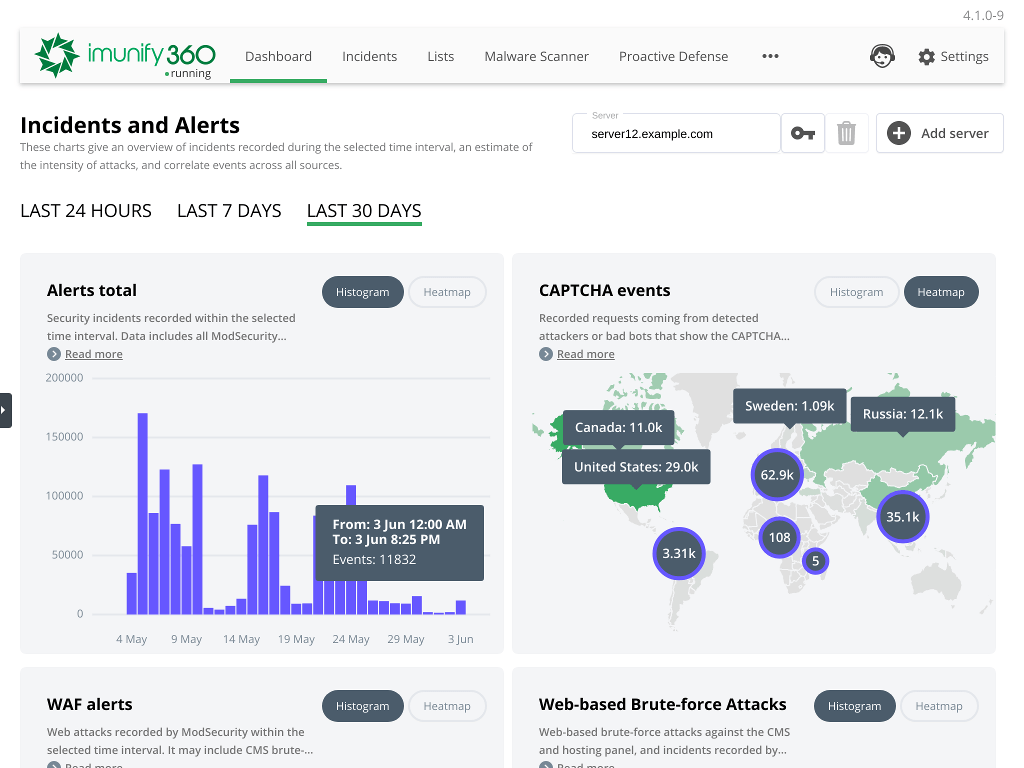
Task: Click the Russia 35.1k map cluster bubble
Action: [902, 517]
